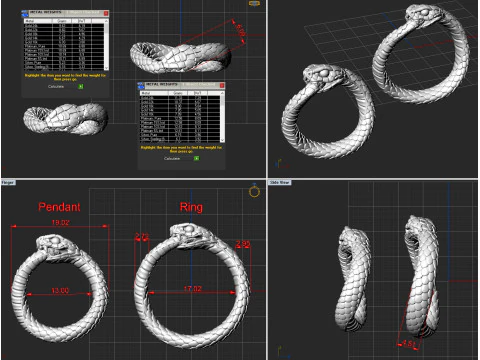This screenshot has height=360, width=480.
Task: Click the Dwt column header in the dialog above the pendant top-view model
Action: [x=81, y=21]
